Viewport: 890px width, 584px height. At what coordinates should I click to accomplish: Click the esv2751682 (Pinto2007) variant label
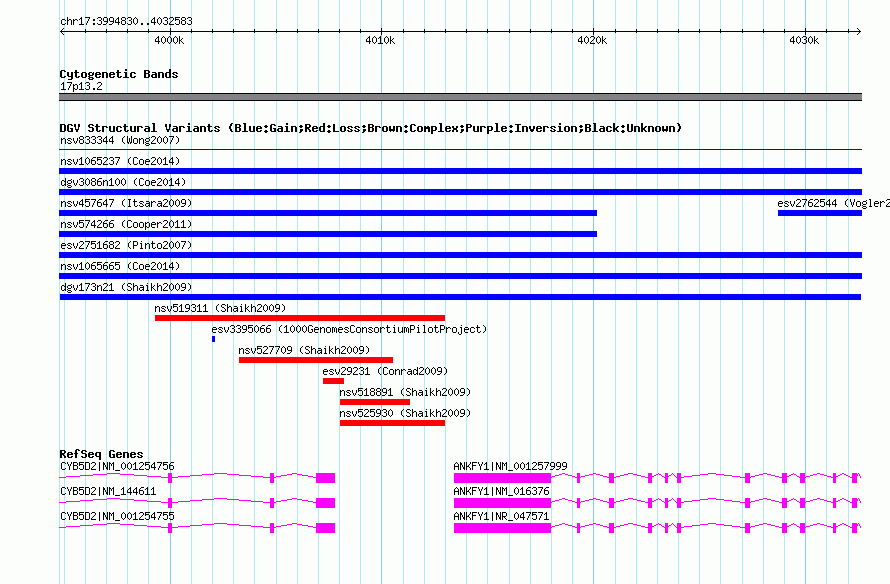click(126, 245)
